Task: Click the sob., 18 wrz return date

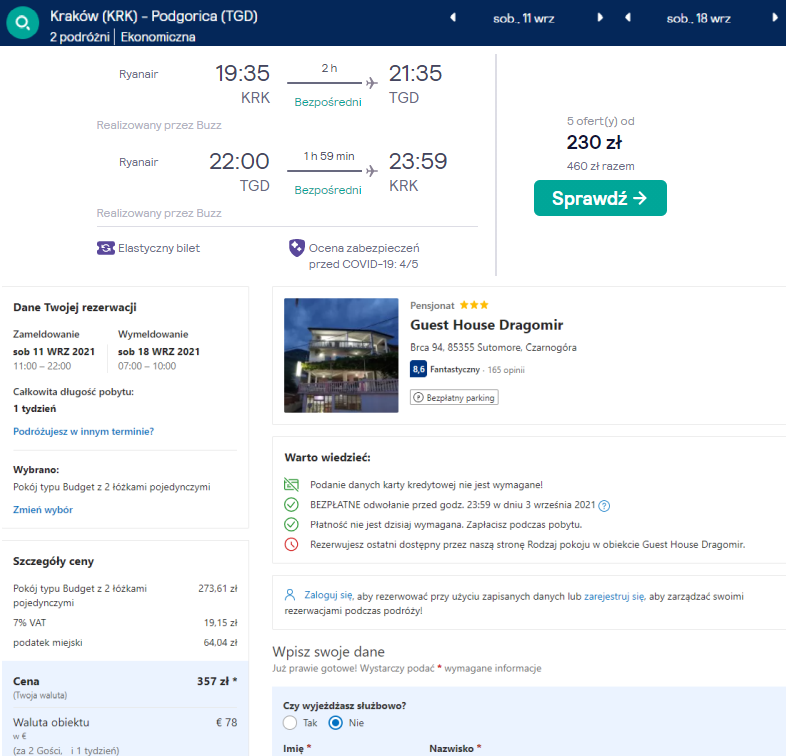Action: [x=698, y=19]
